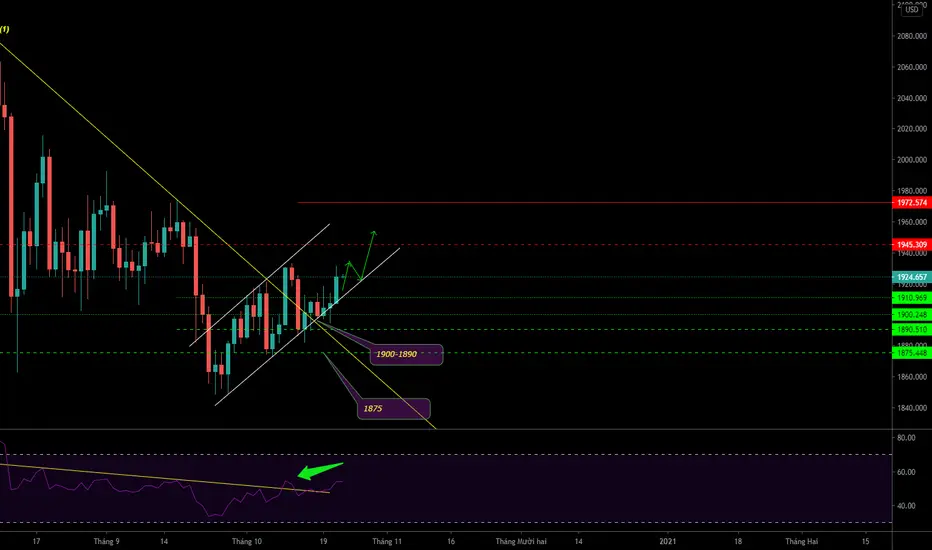Select the 1972.574 red price label

[912, 203]
